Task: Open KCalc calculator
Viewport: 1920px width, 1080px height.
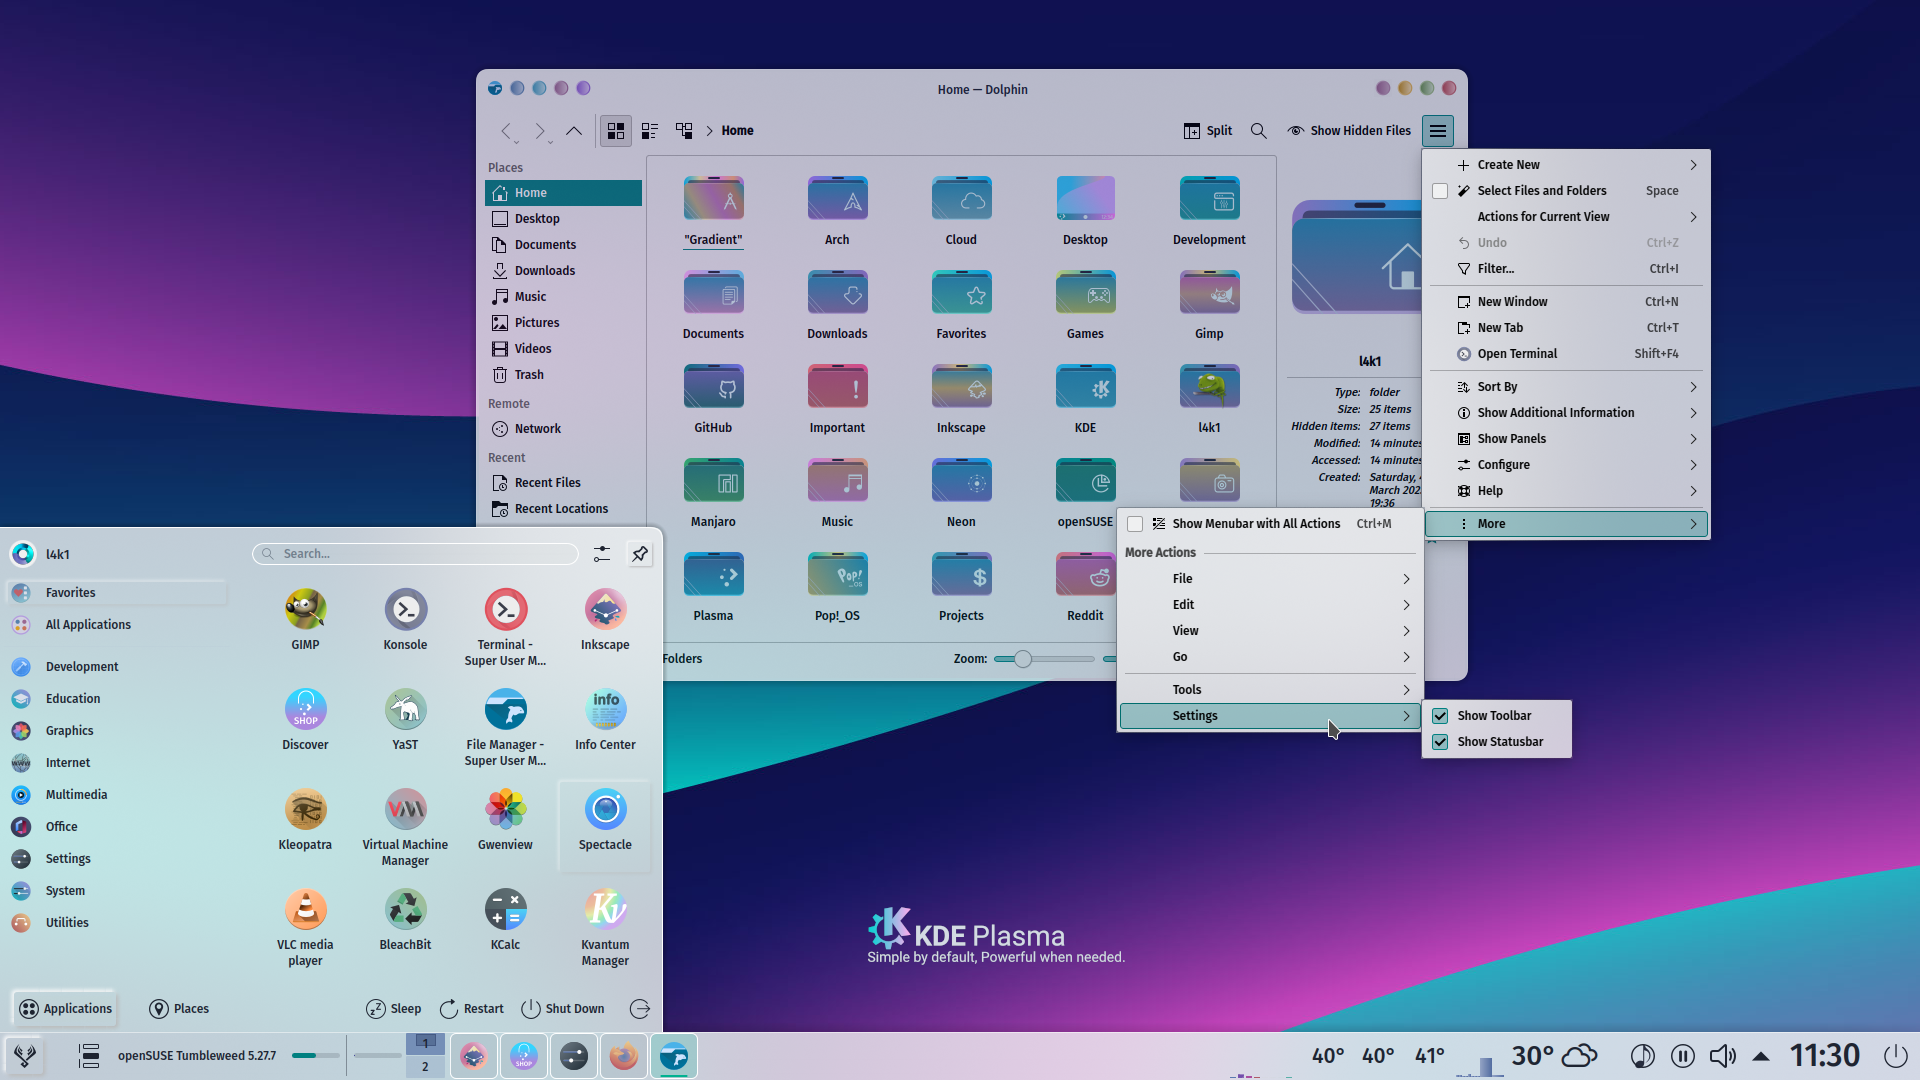Action: 505,920
